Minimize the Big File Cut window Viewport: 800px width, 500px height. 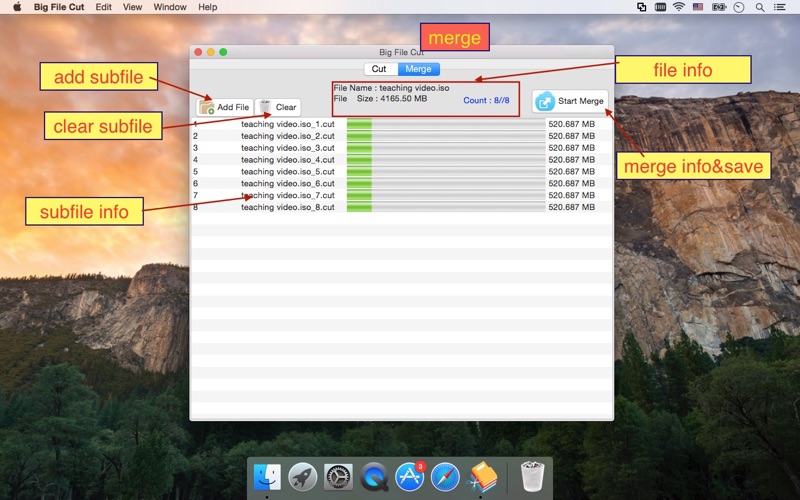211,52
